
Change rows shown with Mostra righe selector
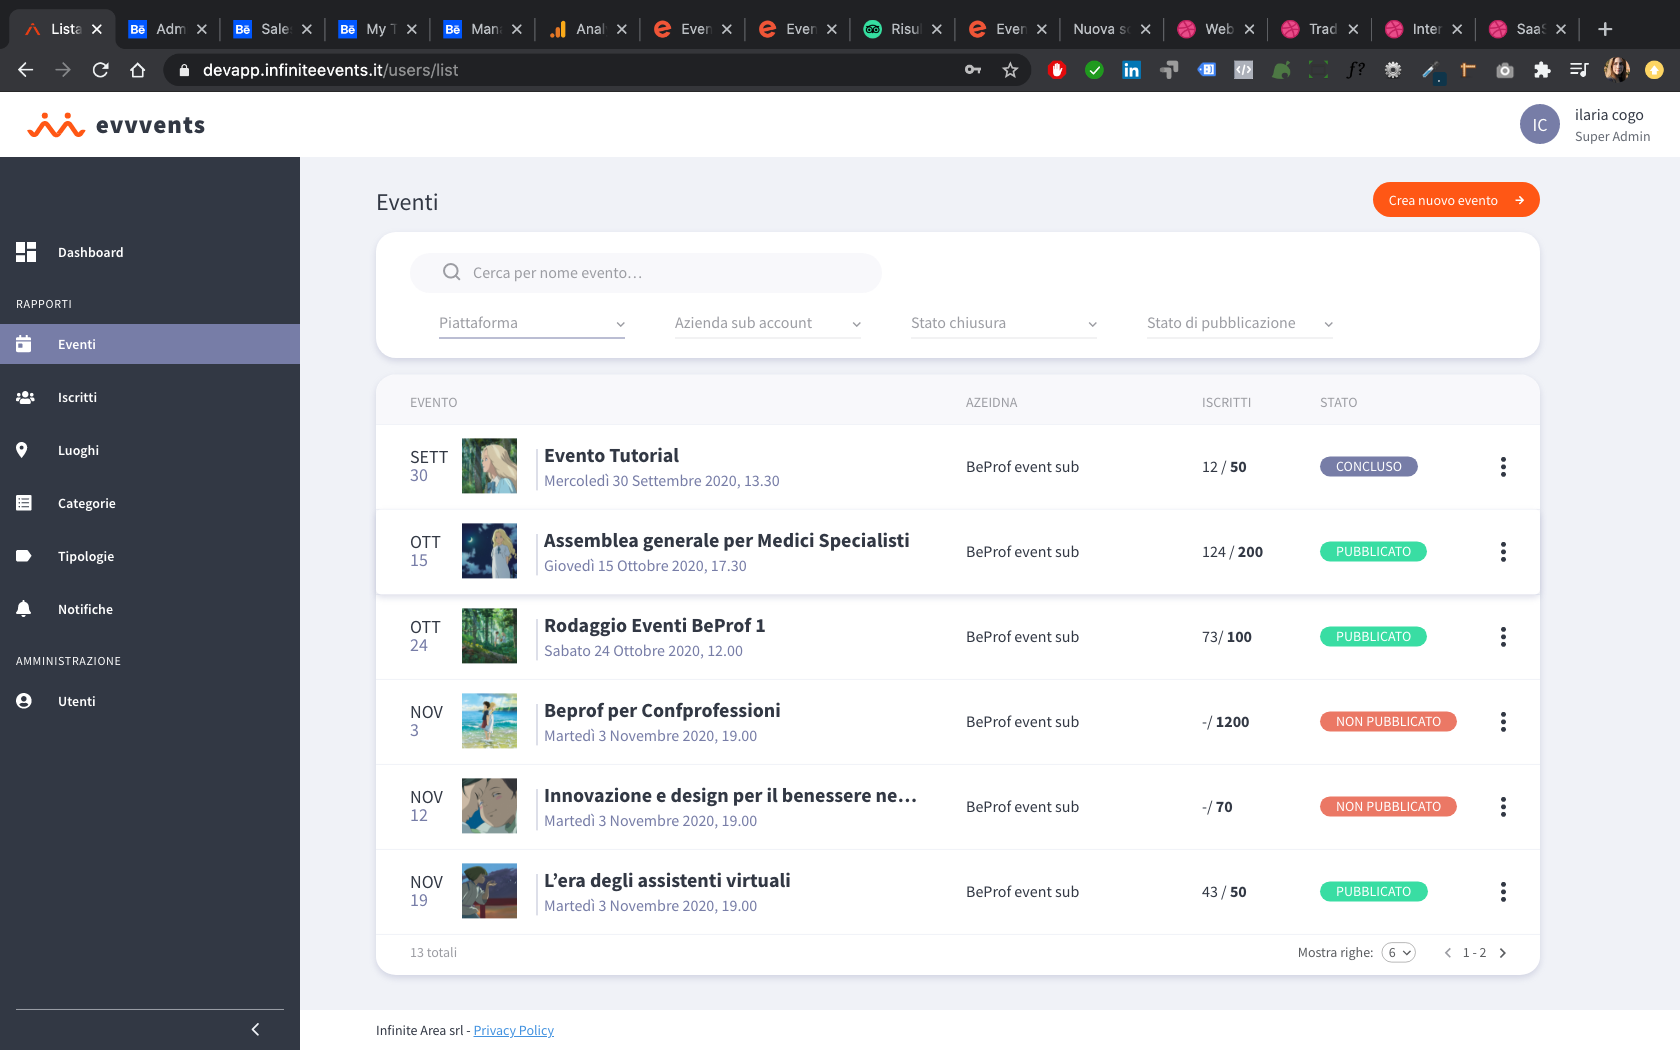click(1399, 953)
